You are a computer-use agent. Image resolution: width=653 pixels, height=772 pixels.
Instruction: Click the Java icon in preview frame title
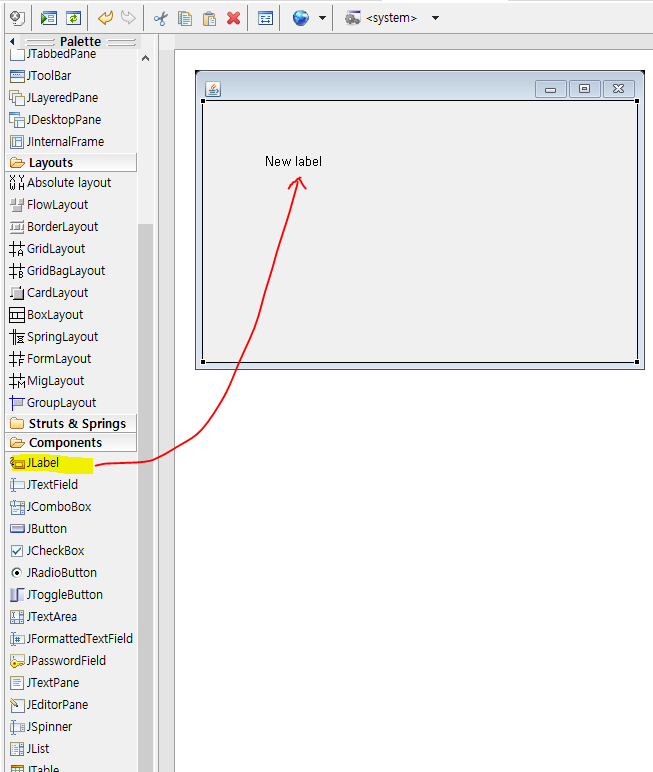click(213, 89)
